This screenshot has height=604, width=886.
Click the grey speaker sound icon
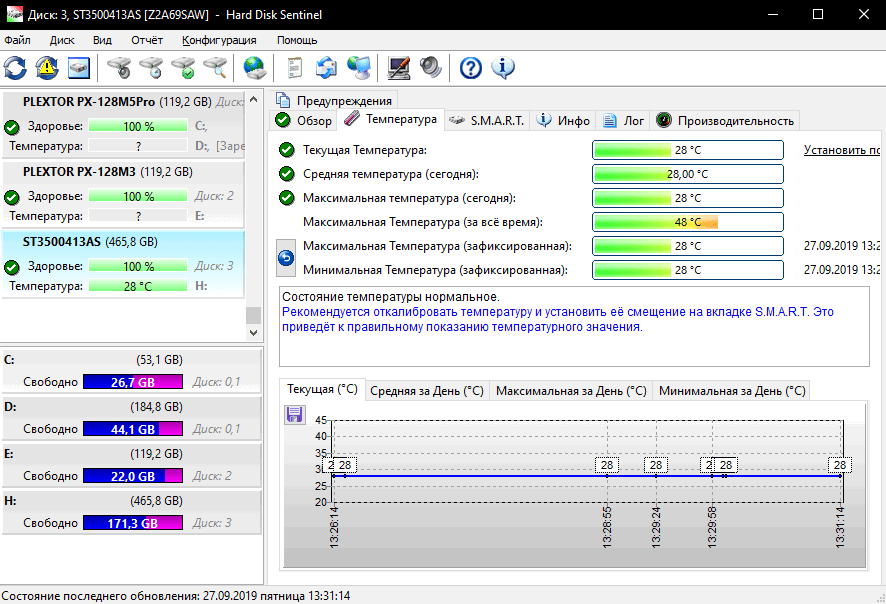431,68
